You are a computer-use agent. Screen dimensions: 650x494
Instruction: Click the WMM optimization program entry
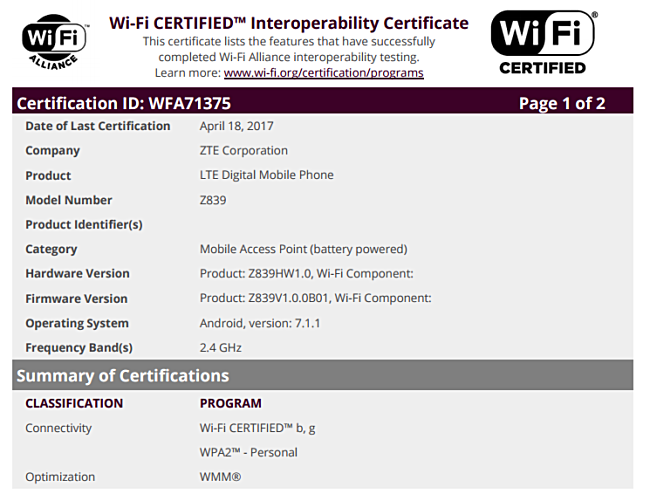(220, 477)
